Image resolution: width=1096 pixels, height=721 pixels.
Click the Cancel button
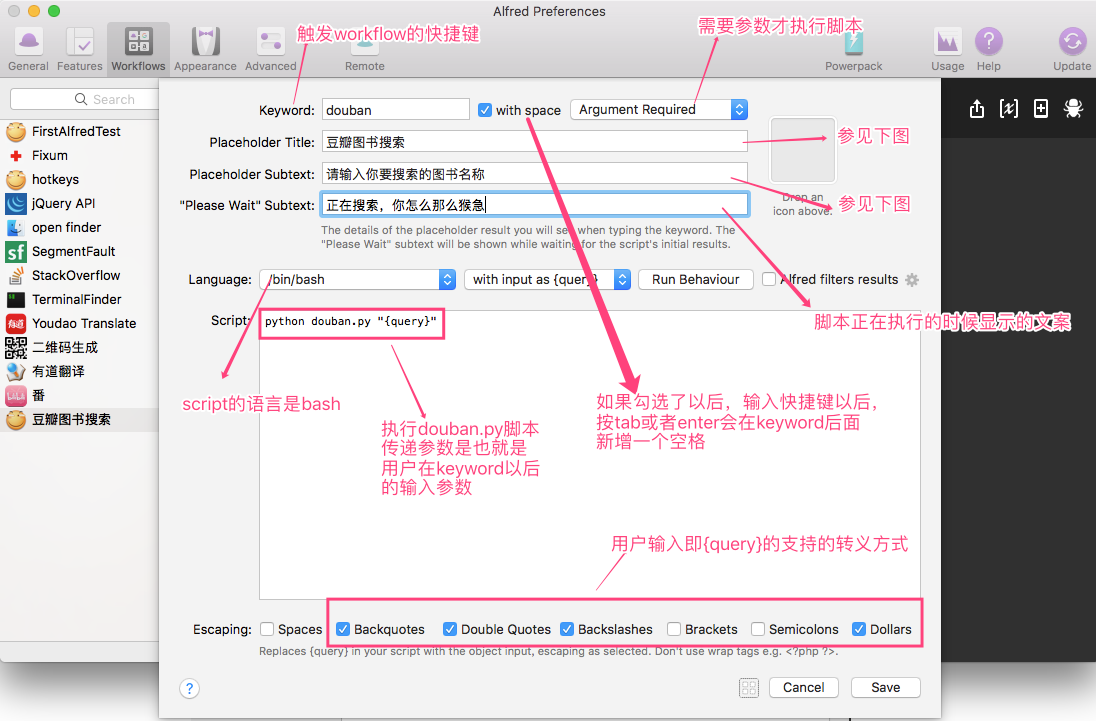coord(804,687)
